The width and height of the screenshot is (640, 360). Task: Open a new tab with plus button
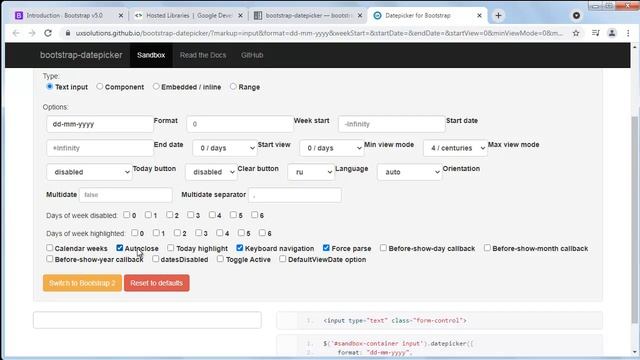498,16
